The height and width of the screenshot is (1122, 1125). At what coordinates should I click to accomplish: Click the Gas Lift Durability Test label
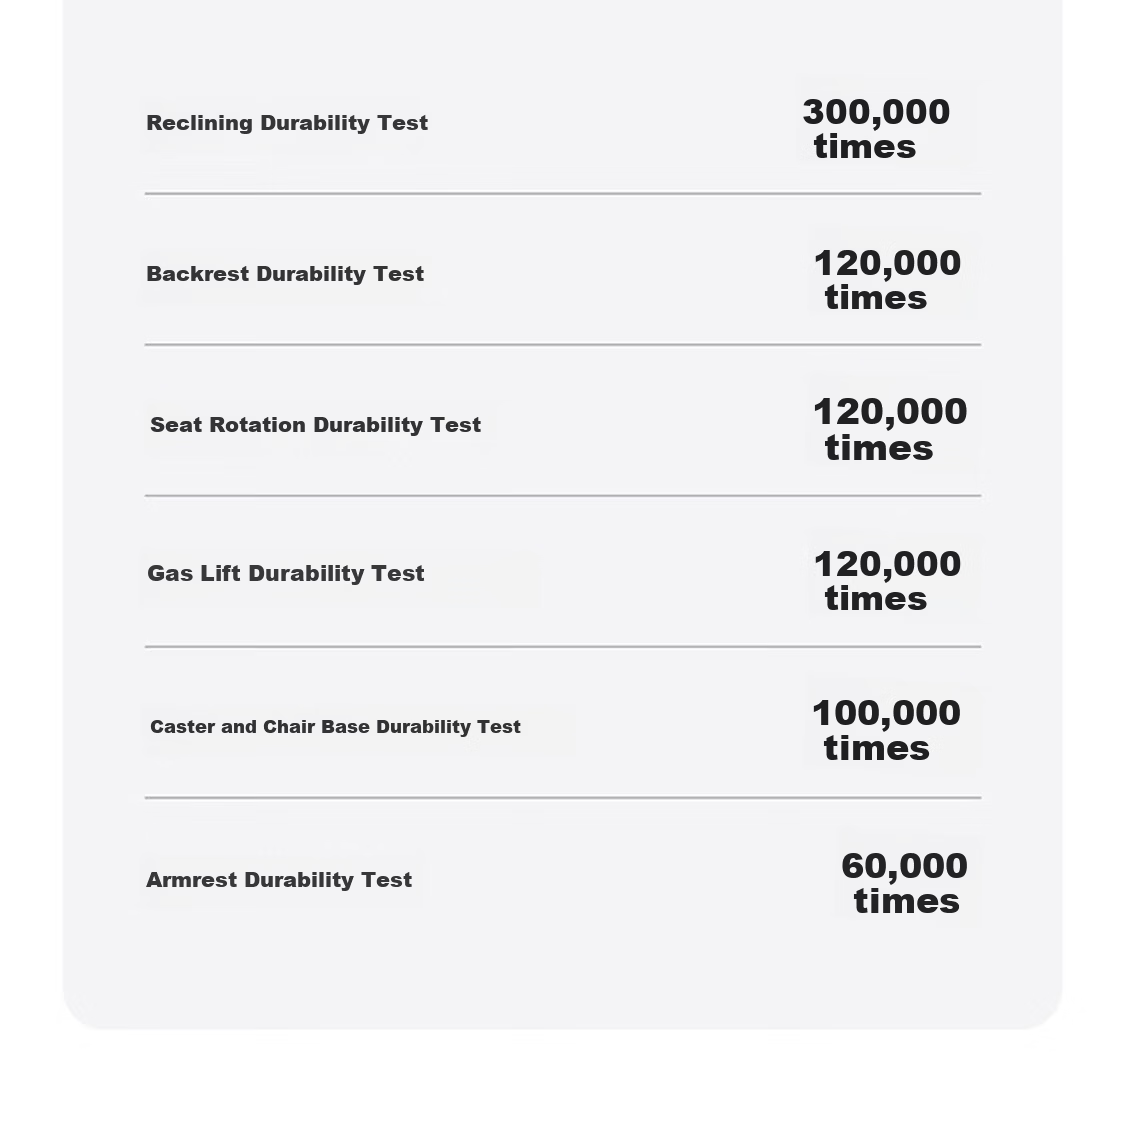286,573
